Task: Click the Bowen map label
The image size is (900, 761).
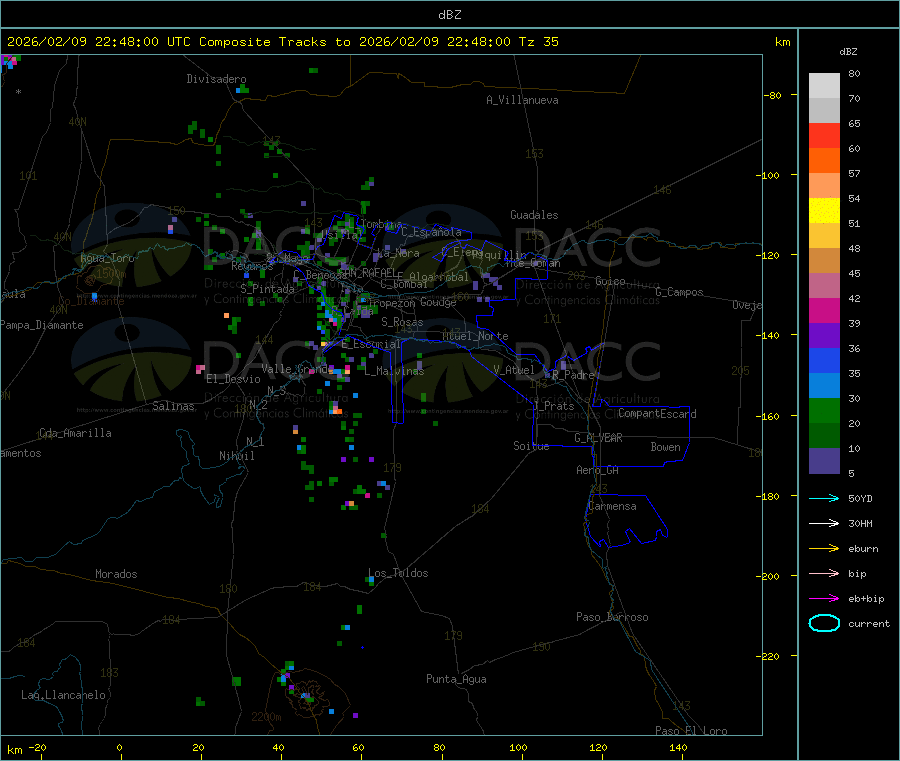Action: coord(666,447)
